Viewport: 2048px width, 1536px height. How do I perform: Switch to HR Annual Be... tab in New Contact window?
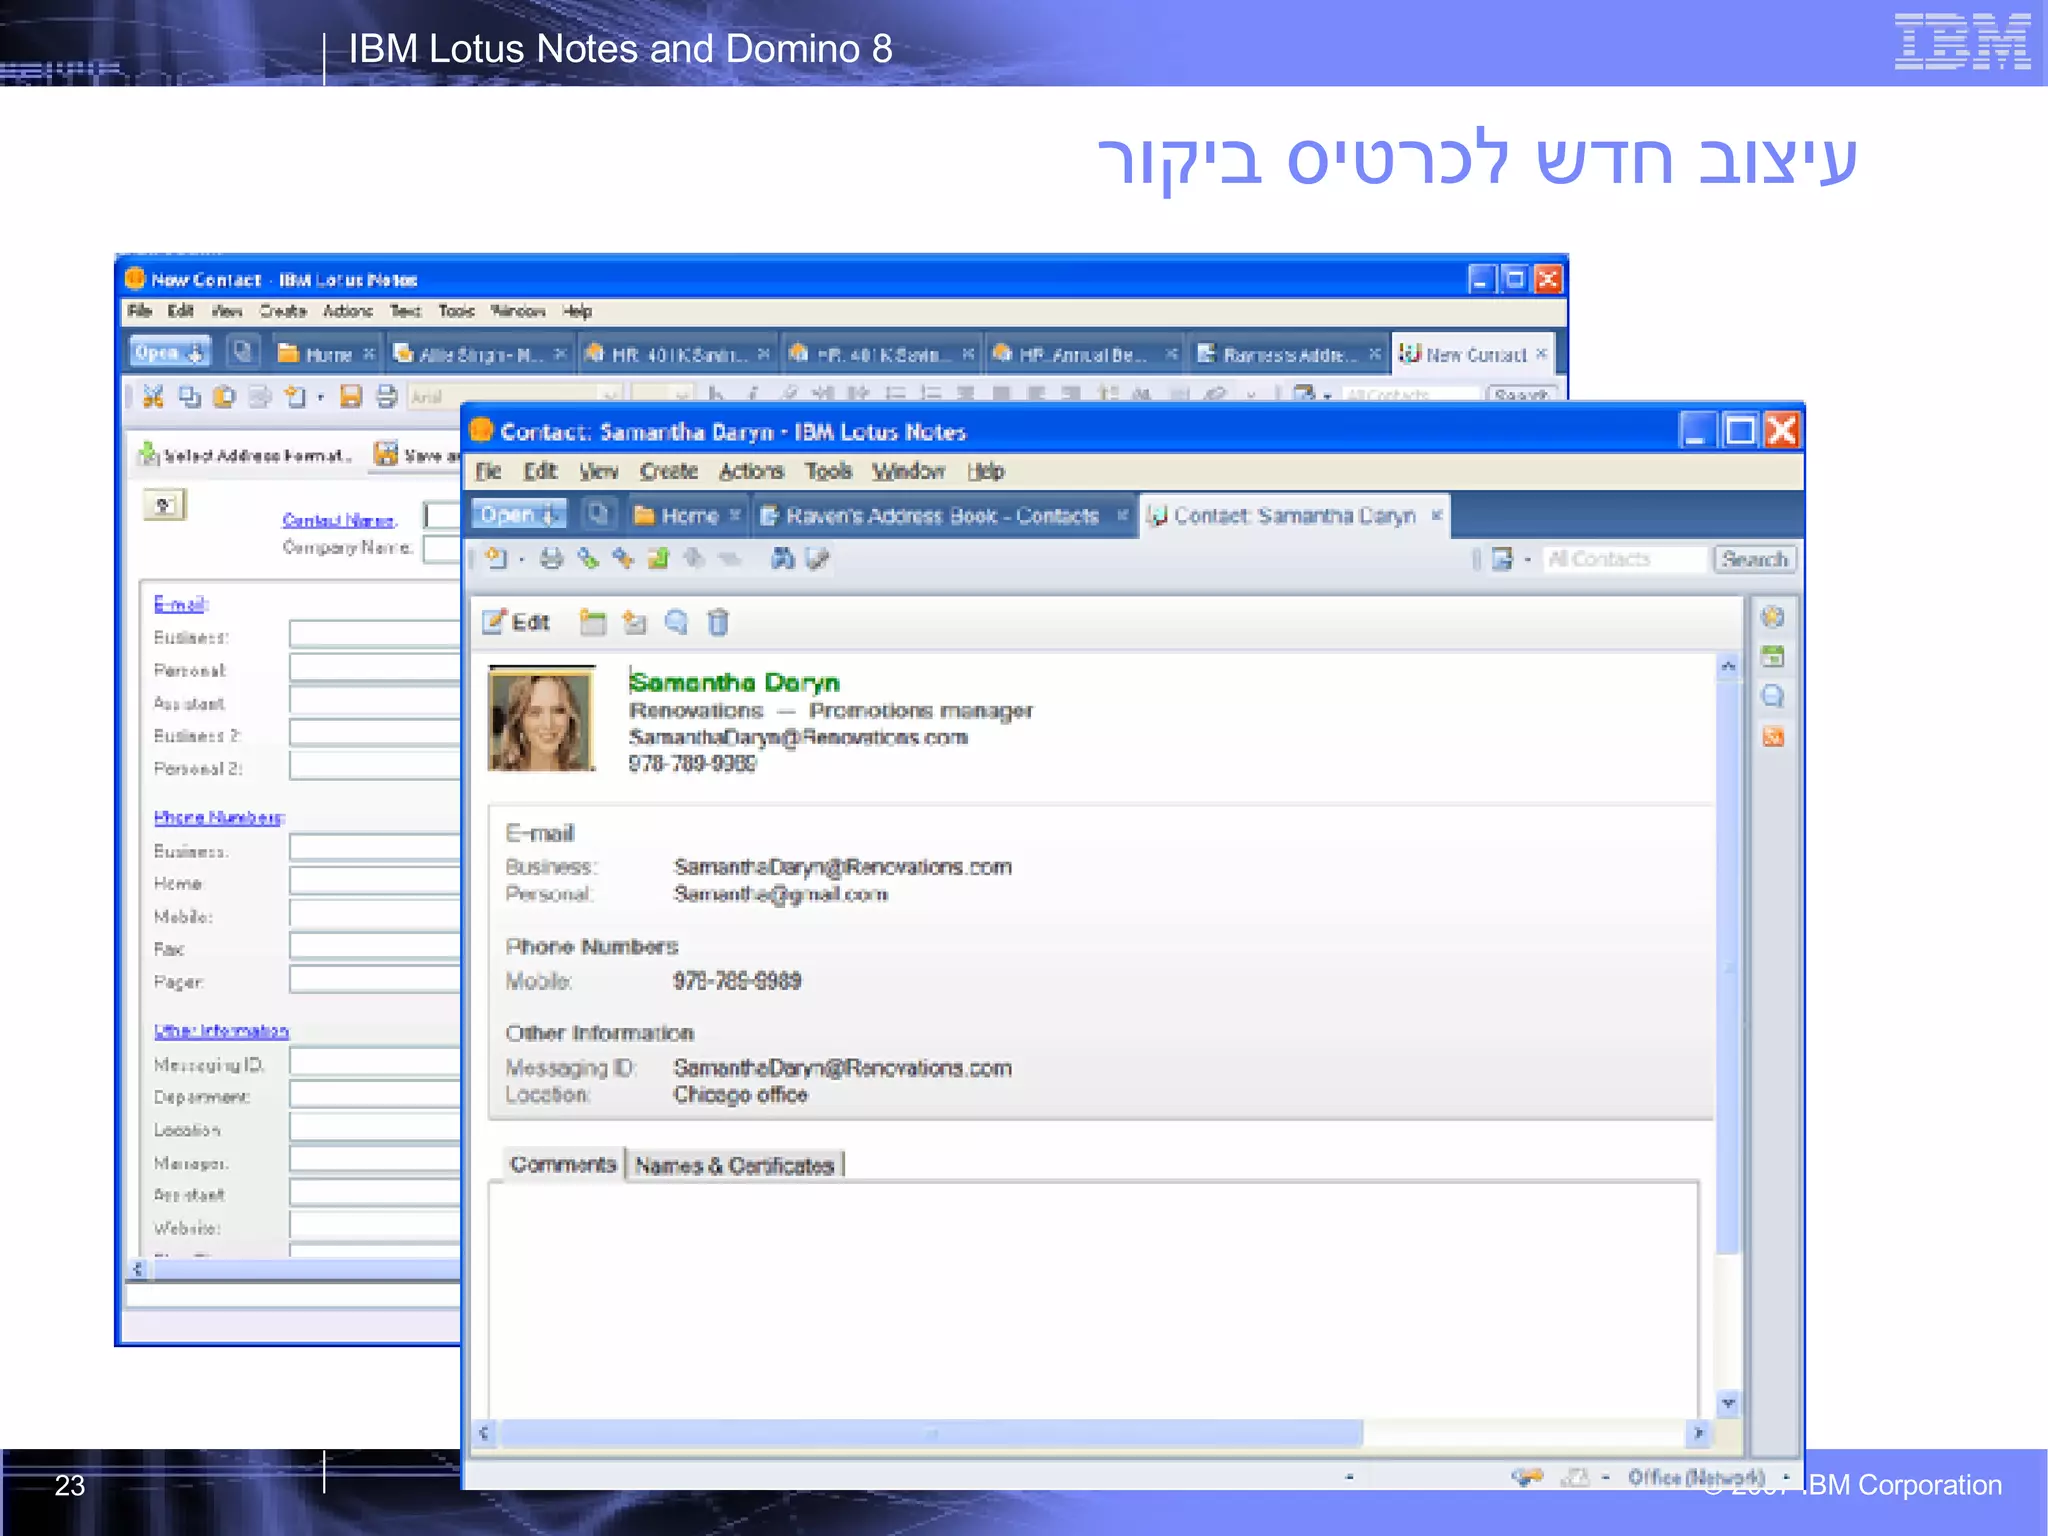point(1085,354)
